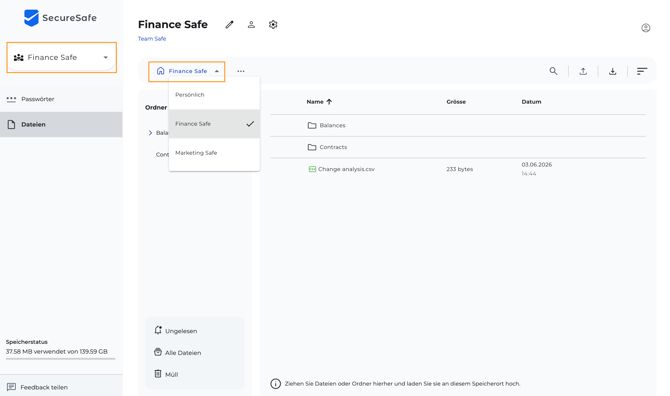Click the pencil edit icon beside Finance Safe title
The image size is (670, 396).
[x=229, y=25]
